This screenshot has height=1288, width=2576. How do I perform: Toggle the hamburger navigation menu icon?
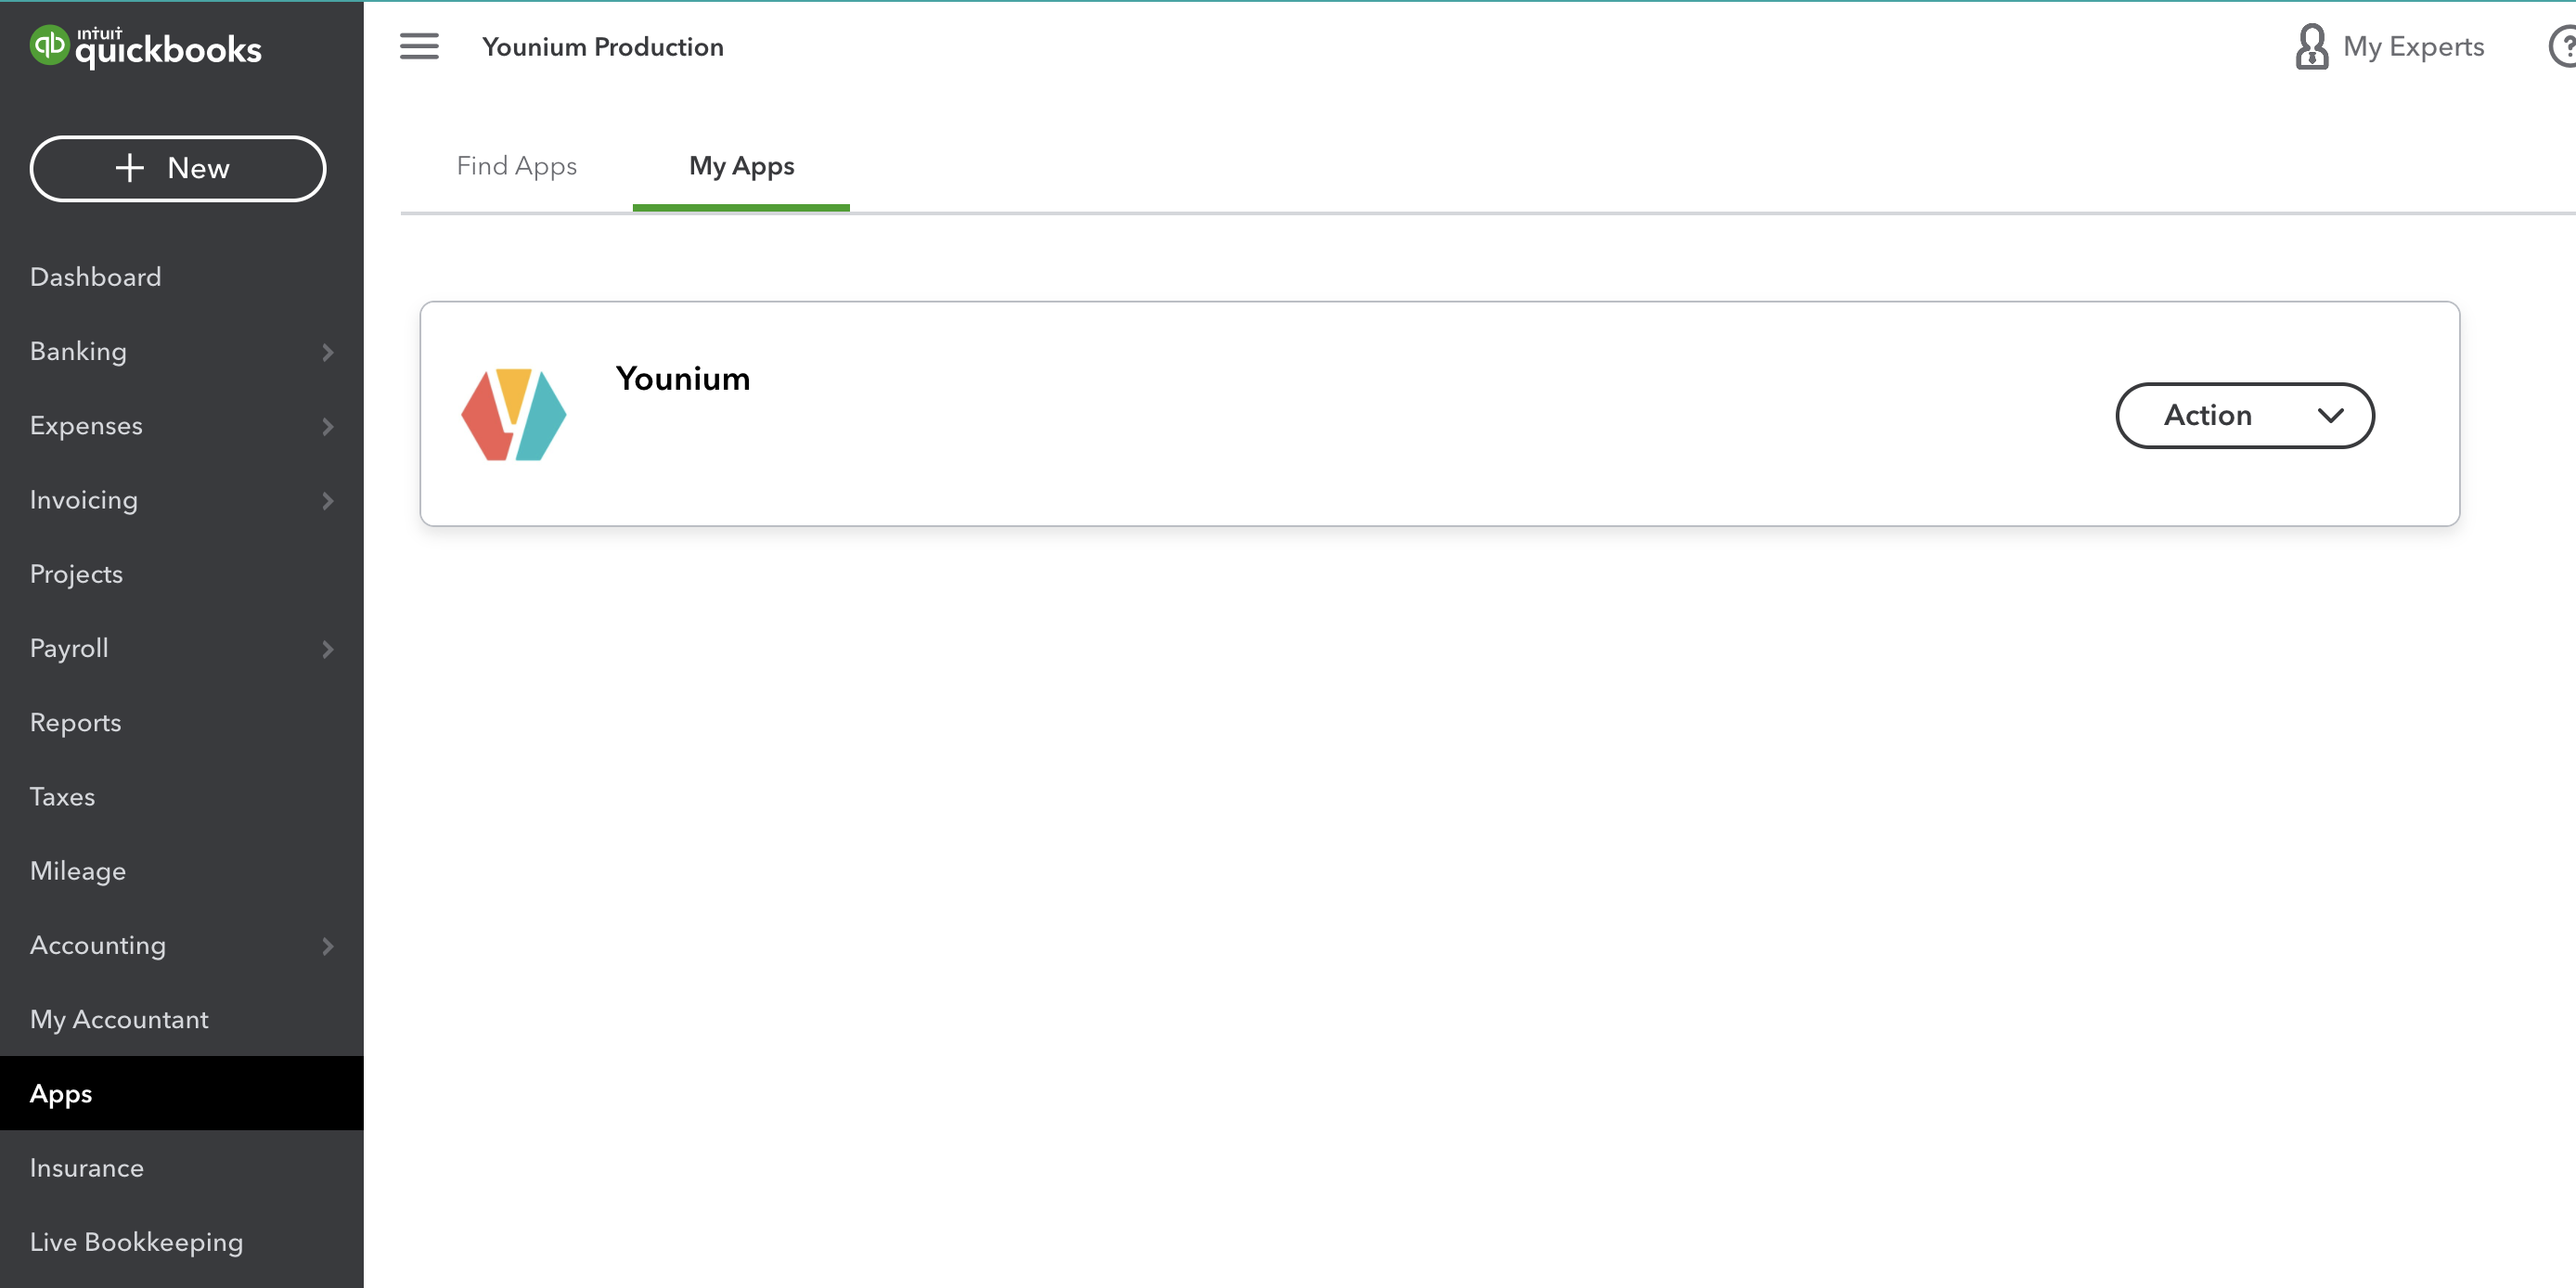419,46
